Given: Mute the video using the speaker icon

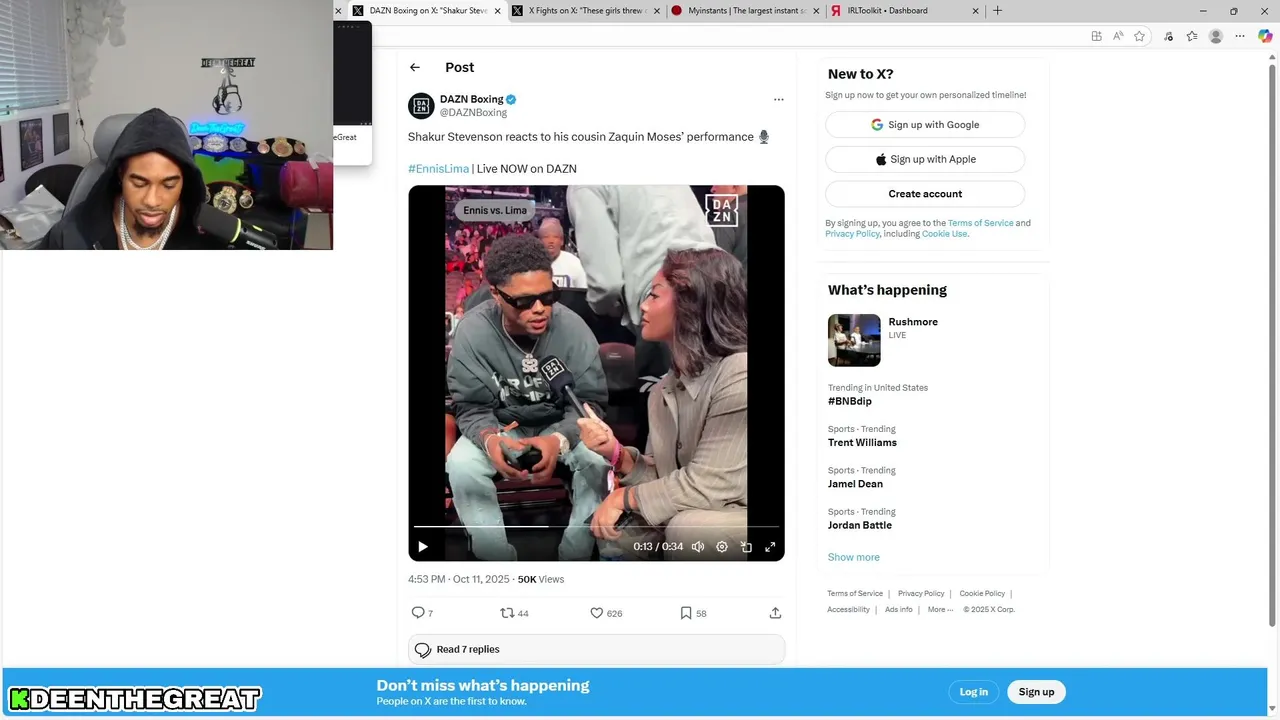Looking at the screenshot, I should click(698, 546).
